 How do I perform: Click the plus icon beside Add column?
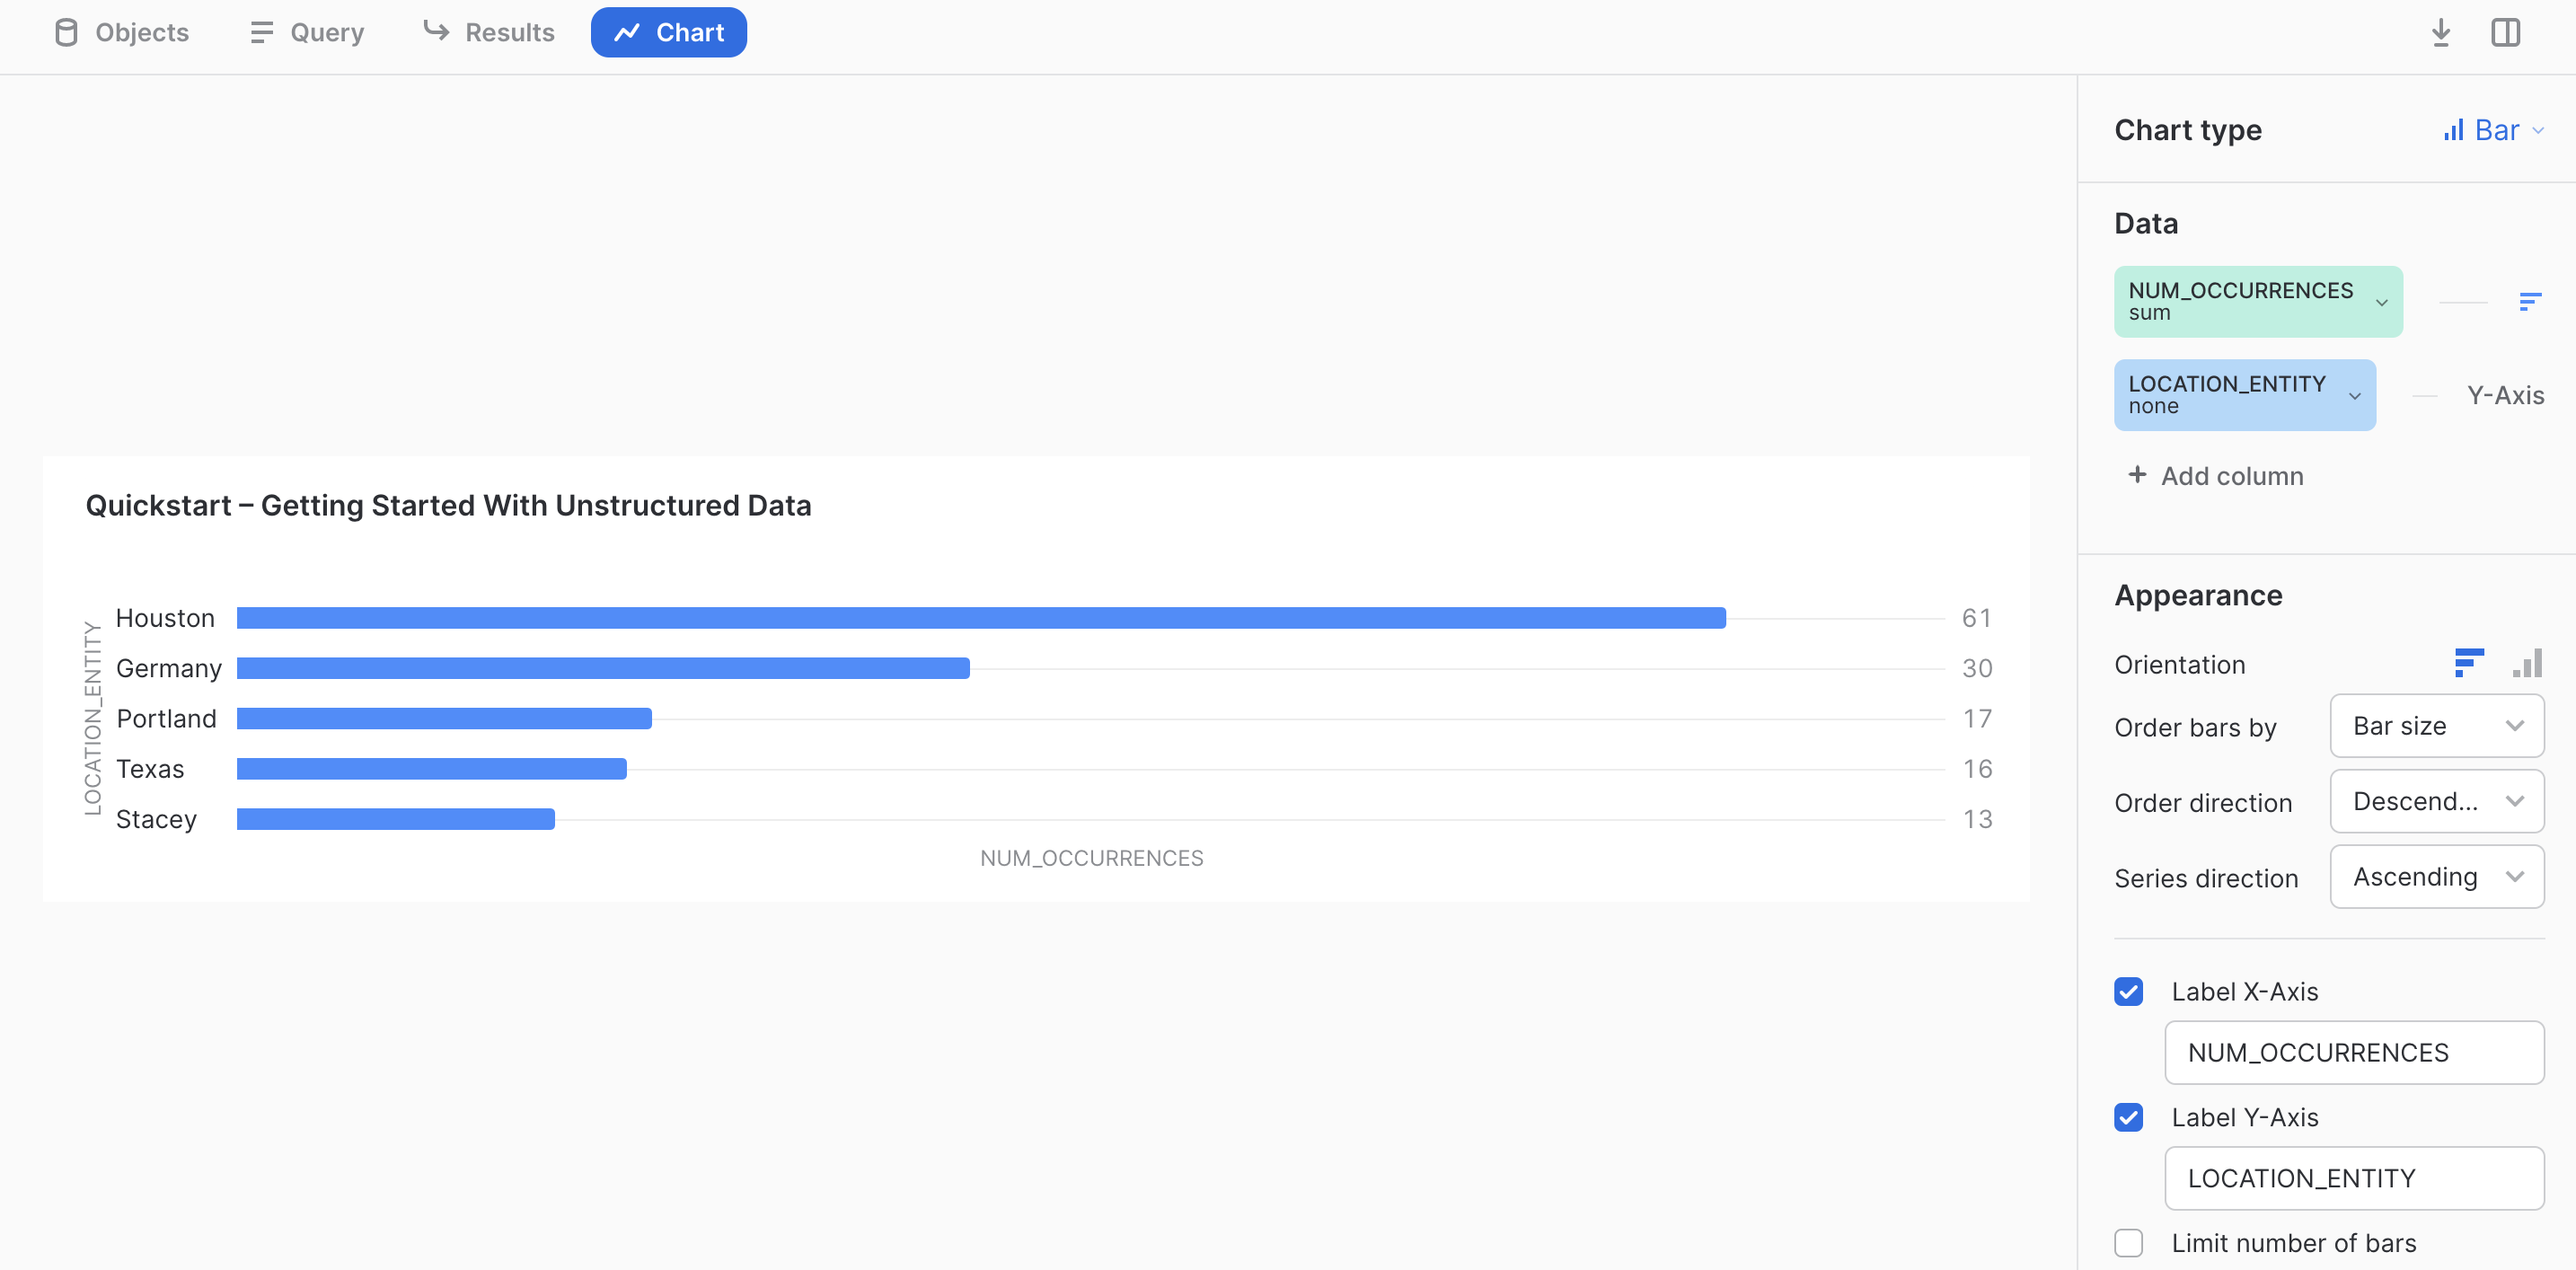[x=2137, y=475]
